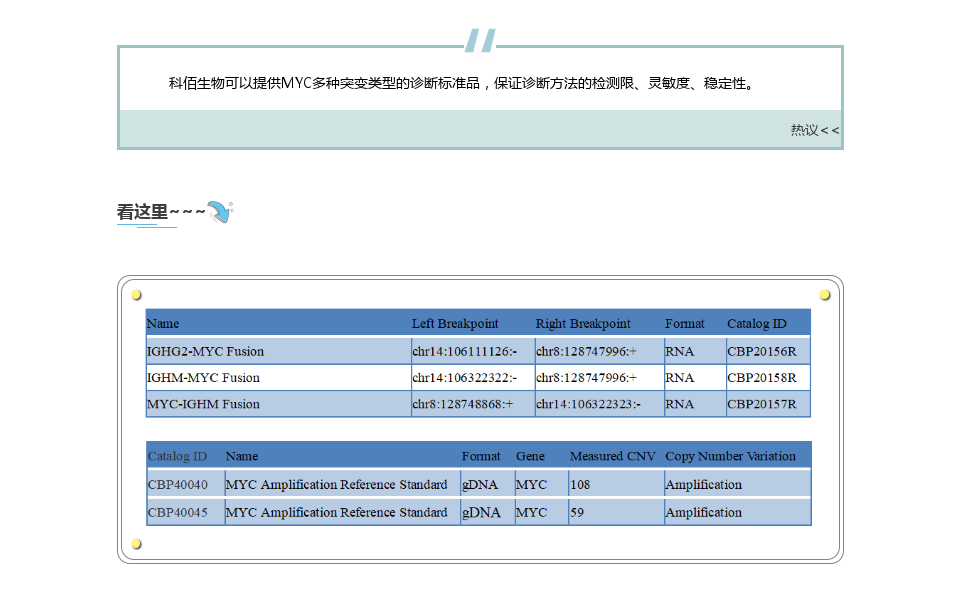Click the MYC-IGHM Fusion row name
This screenshot has height=592, width=960.
point(203,404)
